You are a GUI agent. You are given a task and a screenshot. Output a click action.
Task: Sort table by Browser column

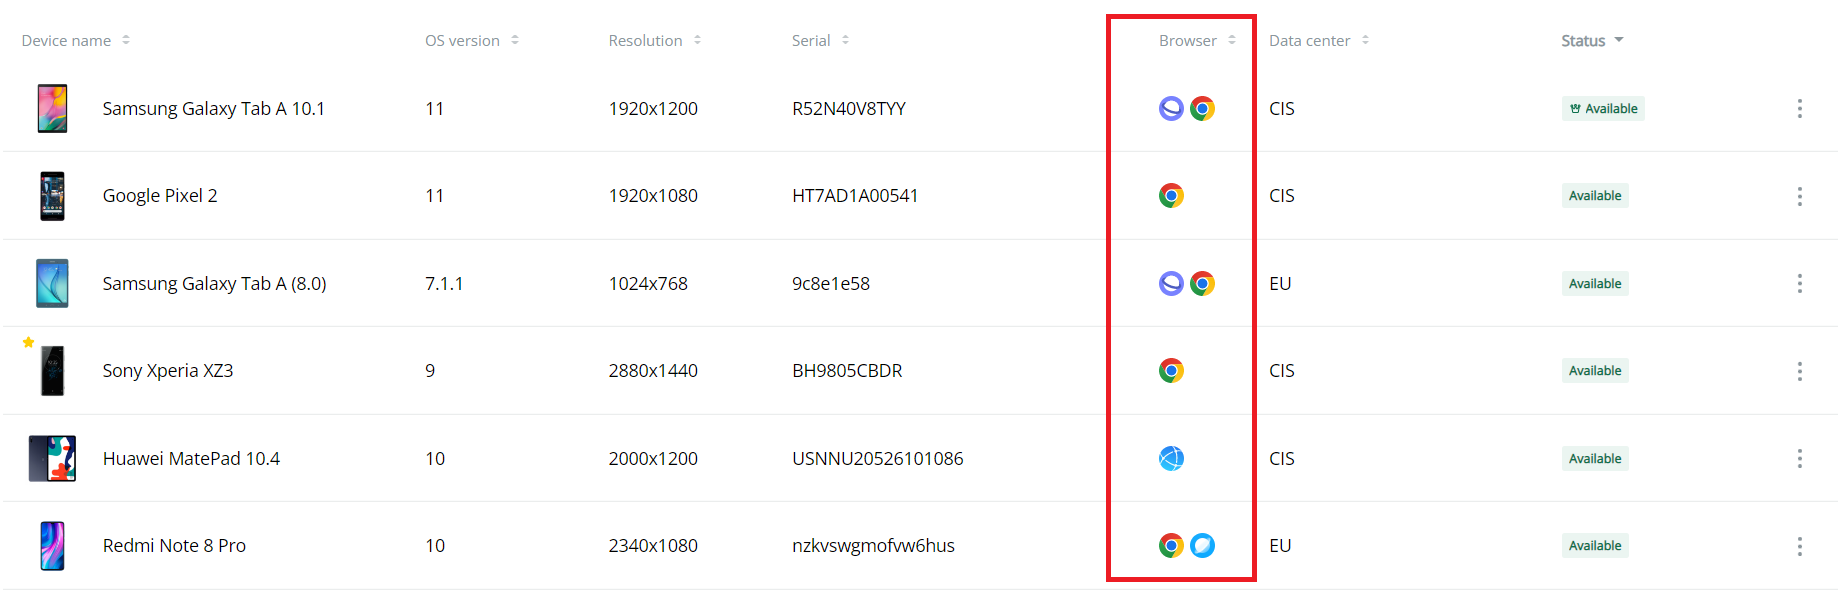click(x=1198, y=40)
